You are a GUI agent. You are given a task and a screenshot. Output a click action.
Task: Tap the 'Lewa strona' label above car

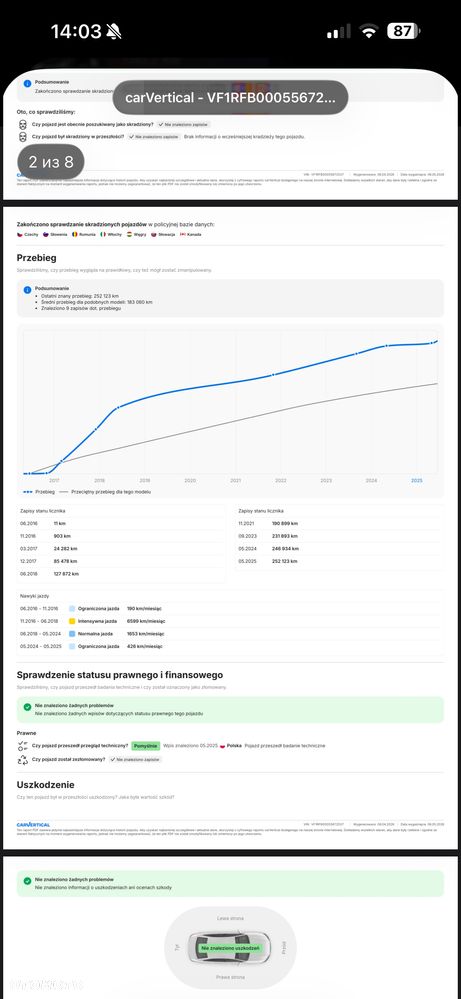pos(229,918)
